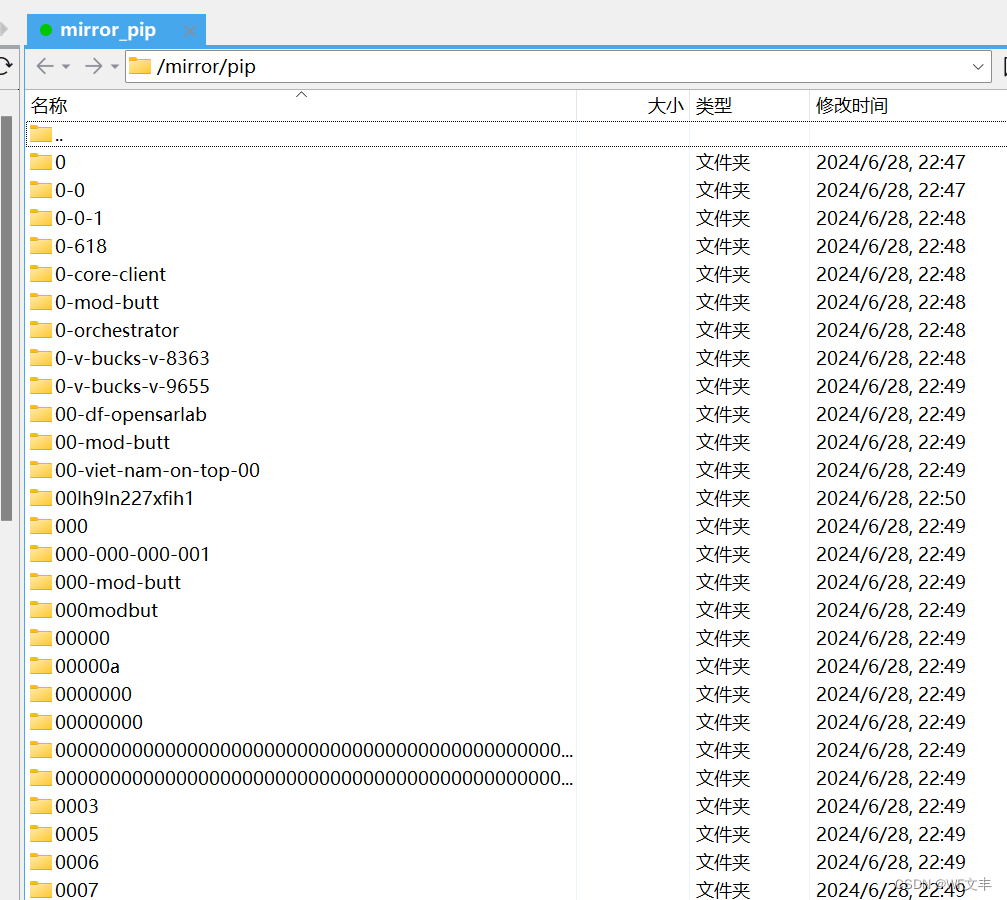Click the 文件夹 type cell of '00000a'
This screenshot has width=1007, height=900.
[723, 666]
